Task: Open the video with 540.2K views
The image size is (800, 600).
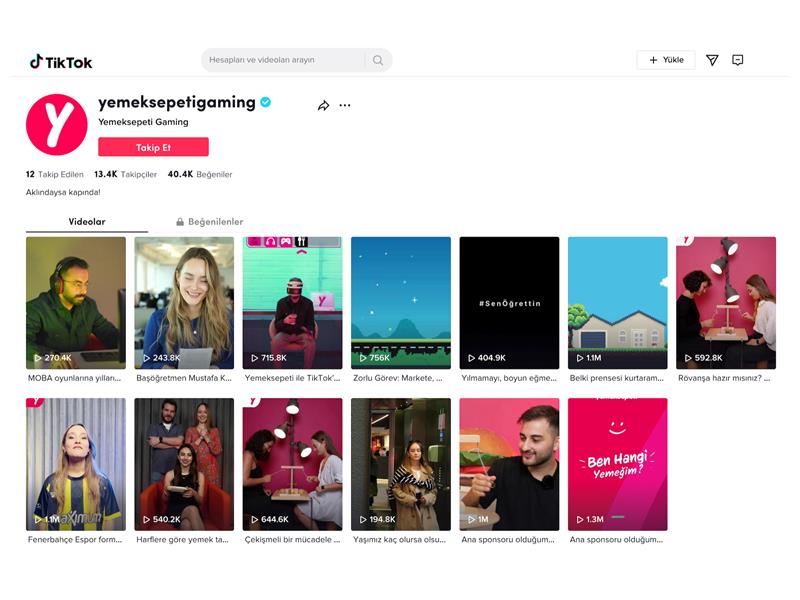Action: coord(184,464)
